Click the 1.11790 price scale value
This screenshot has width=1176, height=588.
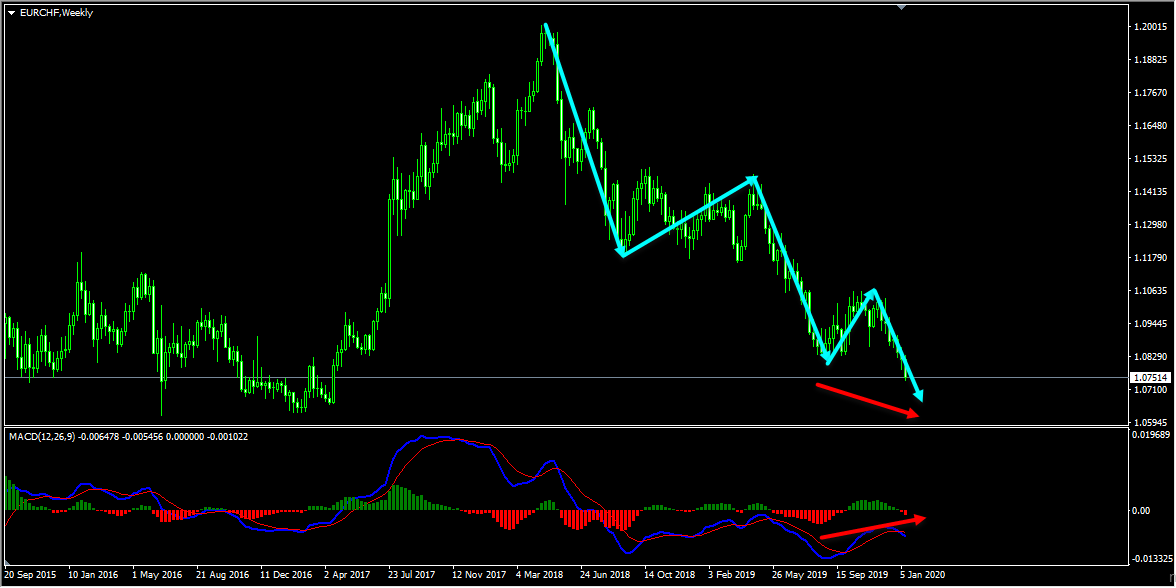(x=1151, y=257)
